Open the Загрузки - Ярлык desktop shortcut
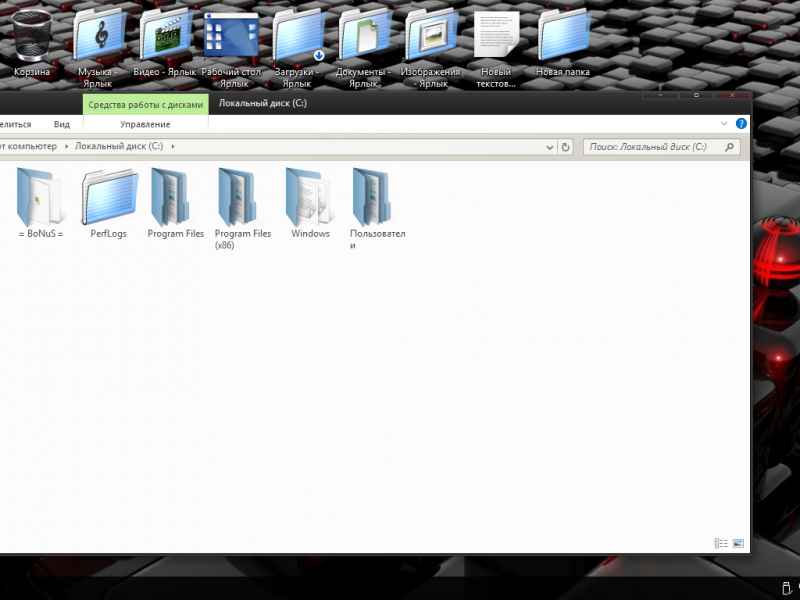This screenshot has width=800, height=600. [x=297, y=48]
